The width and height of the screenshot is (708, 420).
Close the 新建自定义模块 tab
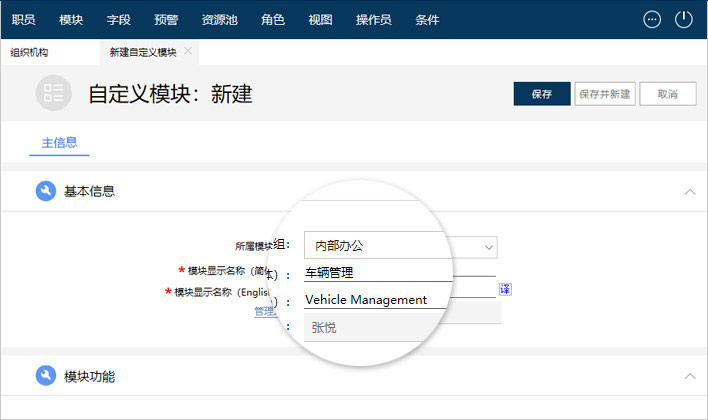(188, 51)
